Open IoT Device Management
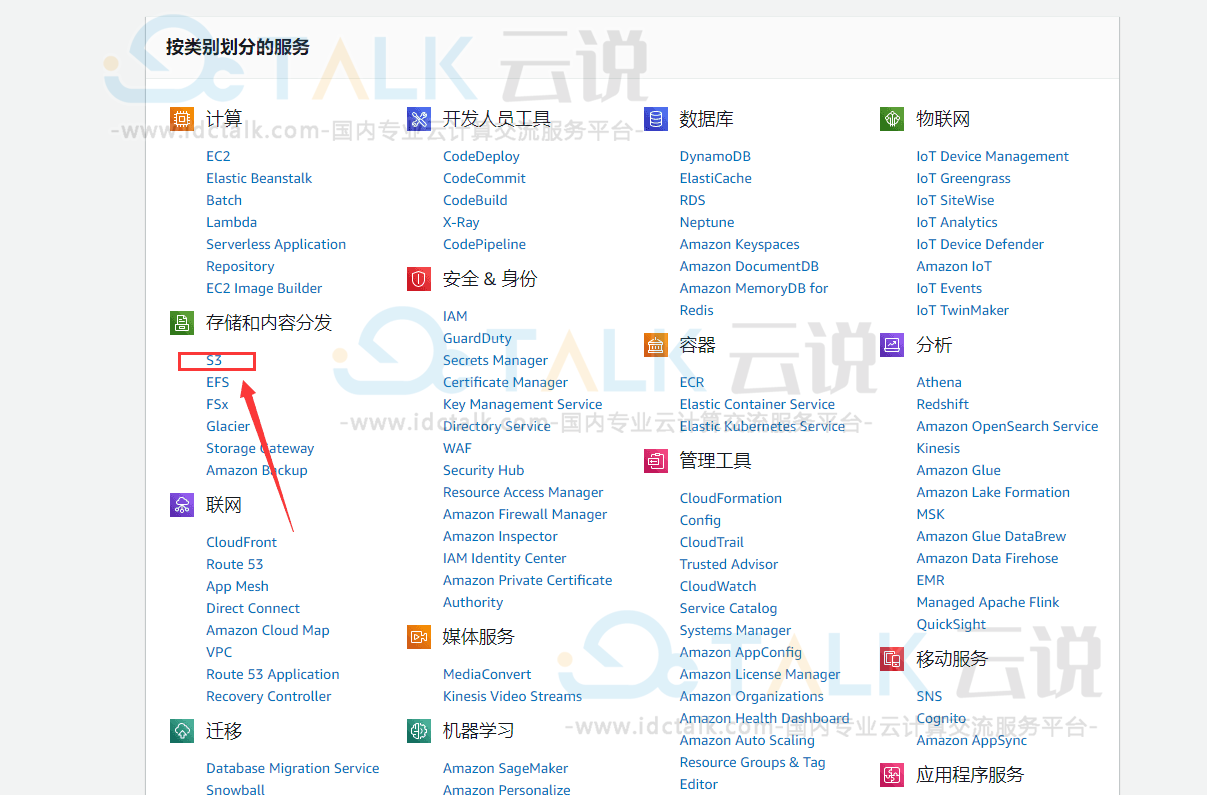This screenshot has height=795, width=1207. pyautogui.click(x=993, y=156)
